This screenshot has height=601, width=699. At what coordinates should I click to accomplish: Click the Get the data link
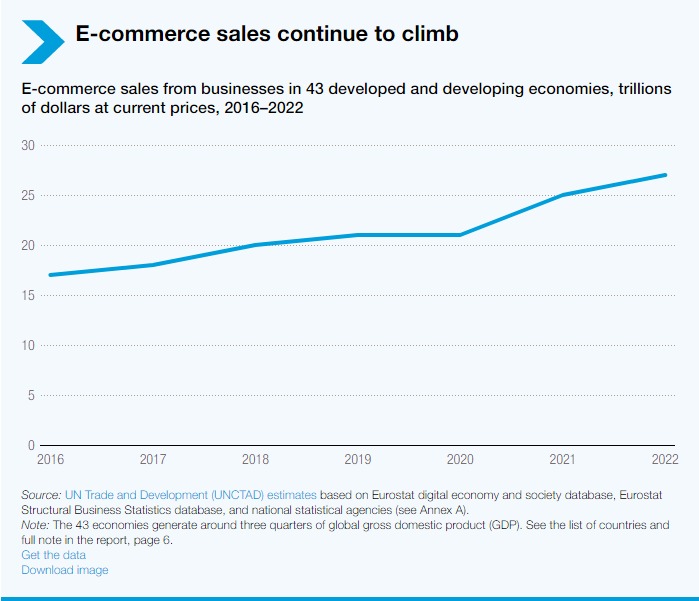(54, 555)
